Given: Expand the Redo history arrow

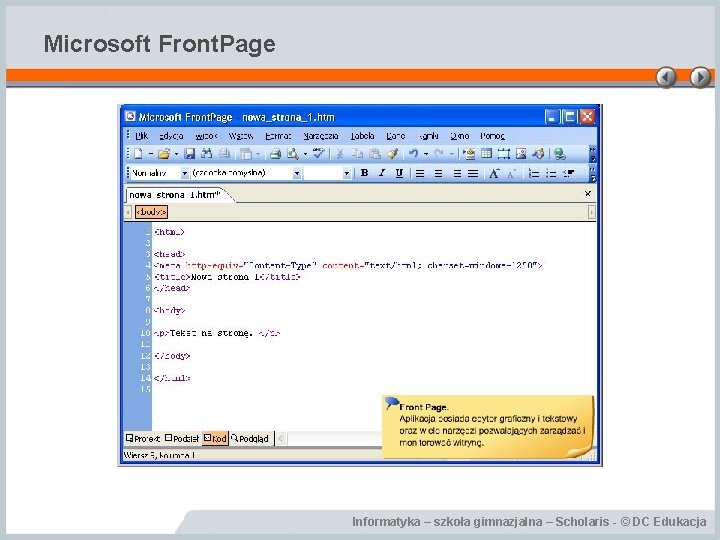Looking at the screenshot, I should [452, 154].
